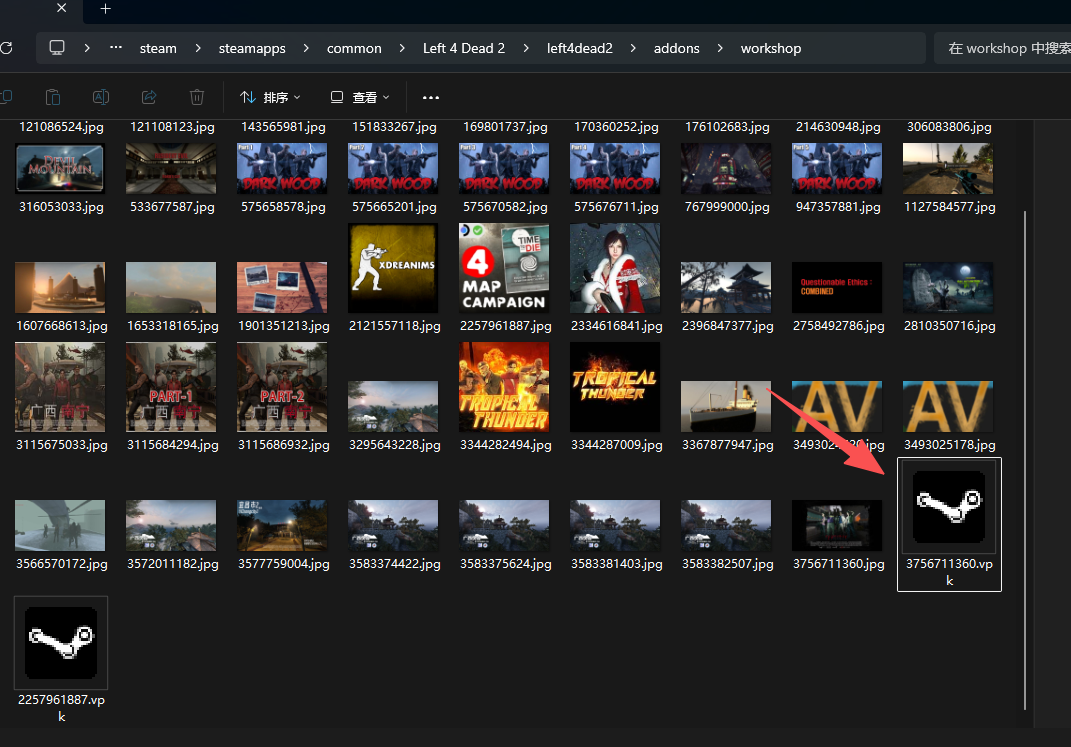
Task: Select thumbnail 533677587.jpg
Action: point(171,168)
